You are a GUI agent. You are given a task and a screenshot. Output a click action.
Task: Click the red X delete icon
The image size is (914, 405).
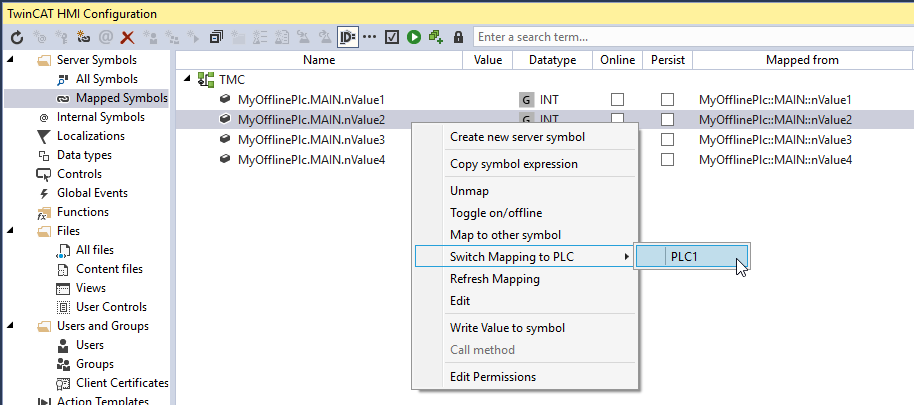127,37
